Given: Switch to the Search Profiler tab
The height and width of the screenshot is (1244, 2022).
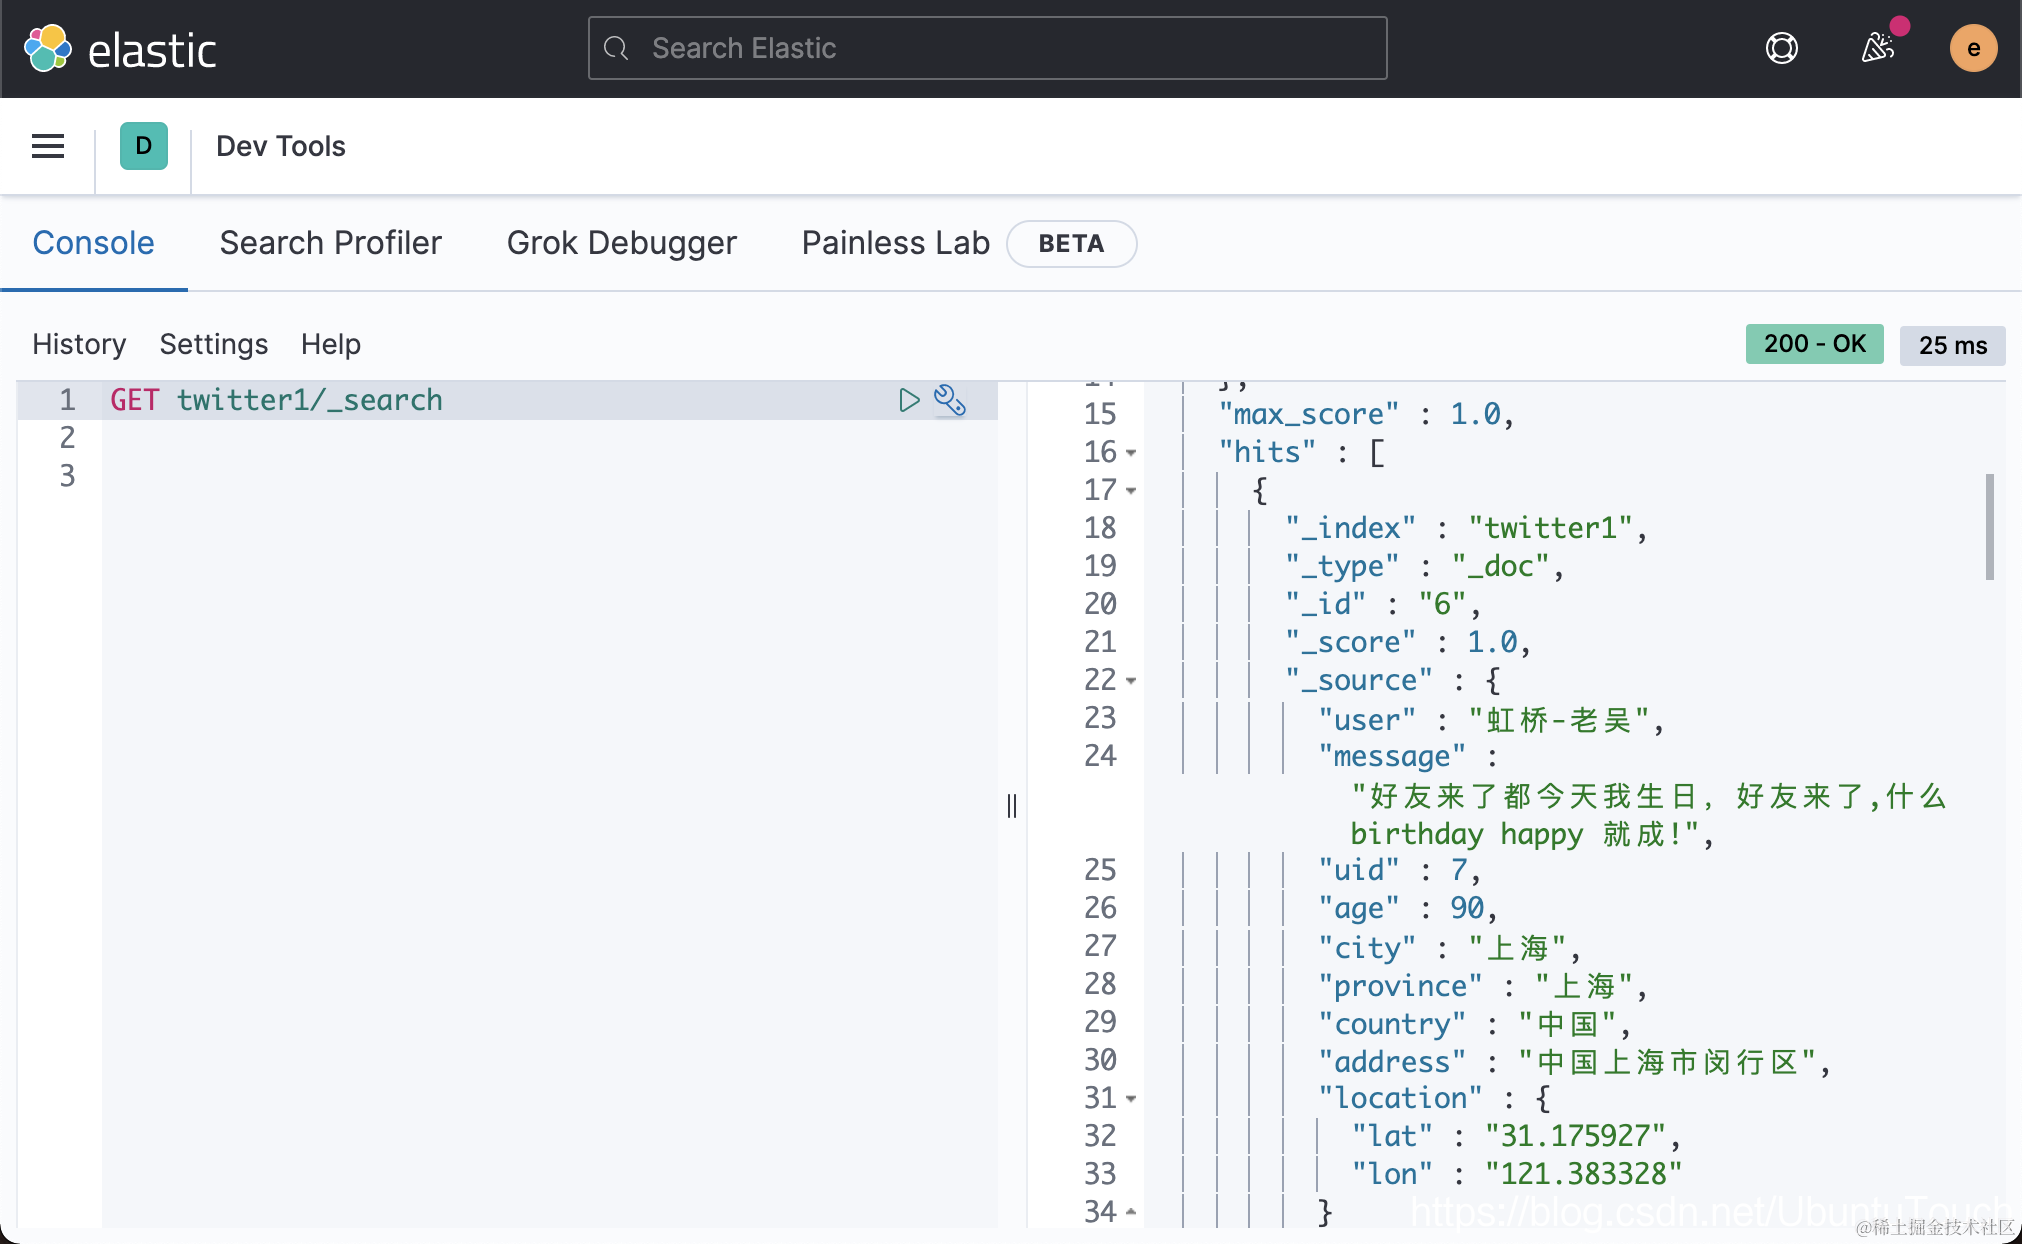Looking at the screenshot, I should coord(330,243).
